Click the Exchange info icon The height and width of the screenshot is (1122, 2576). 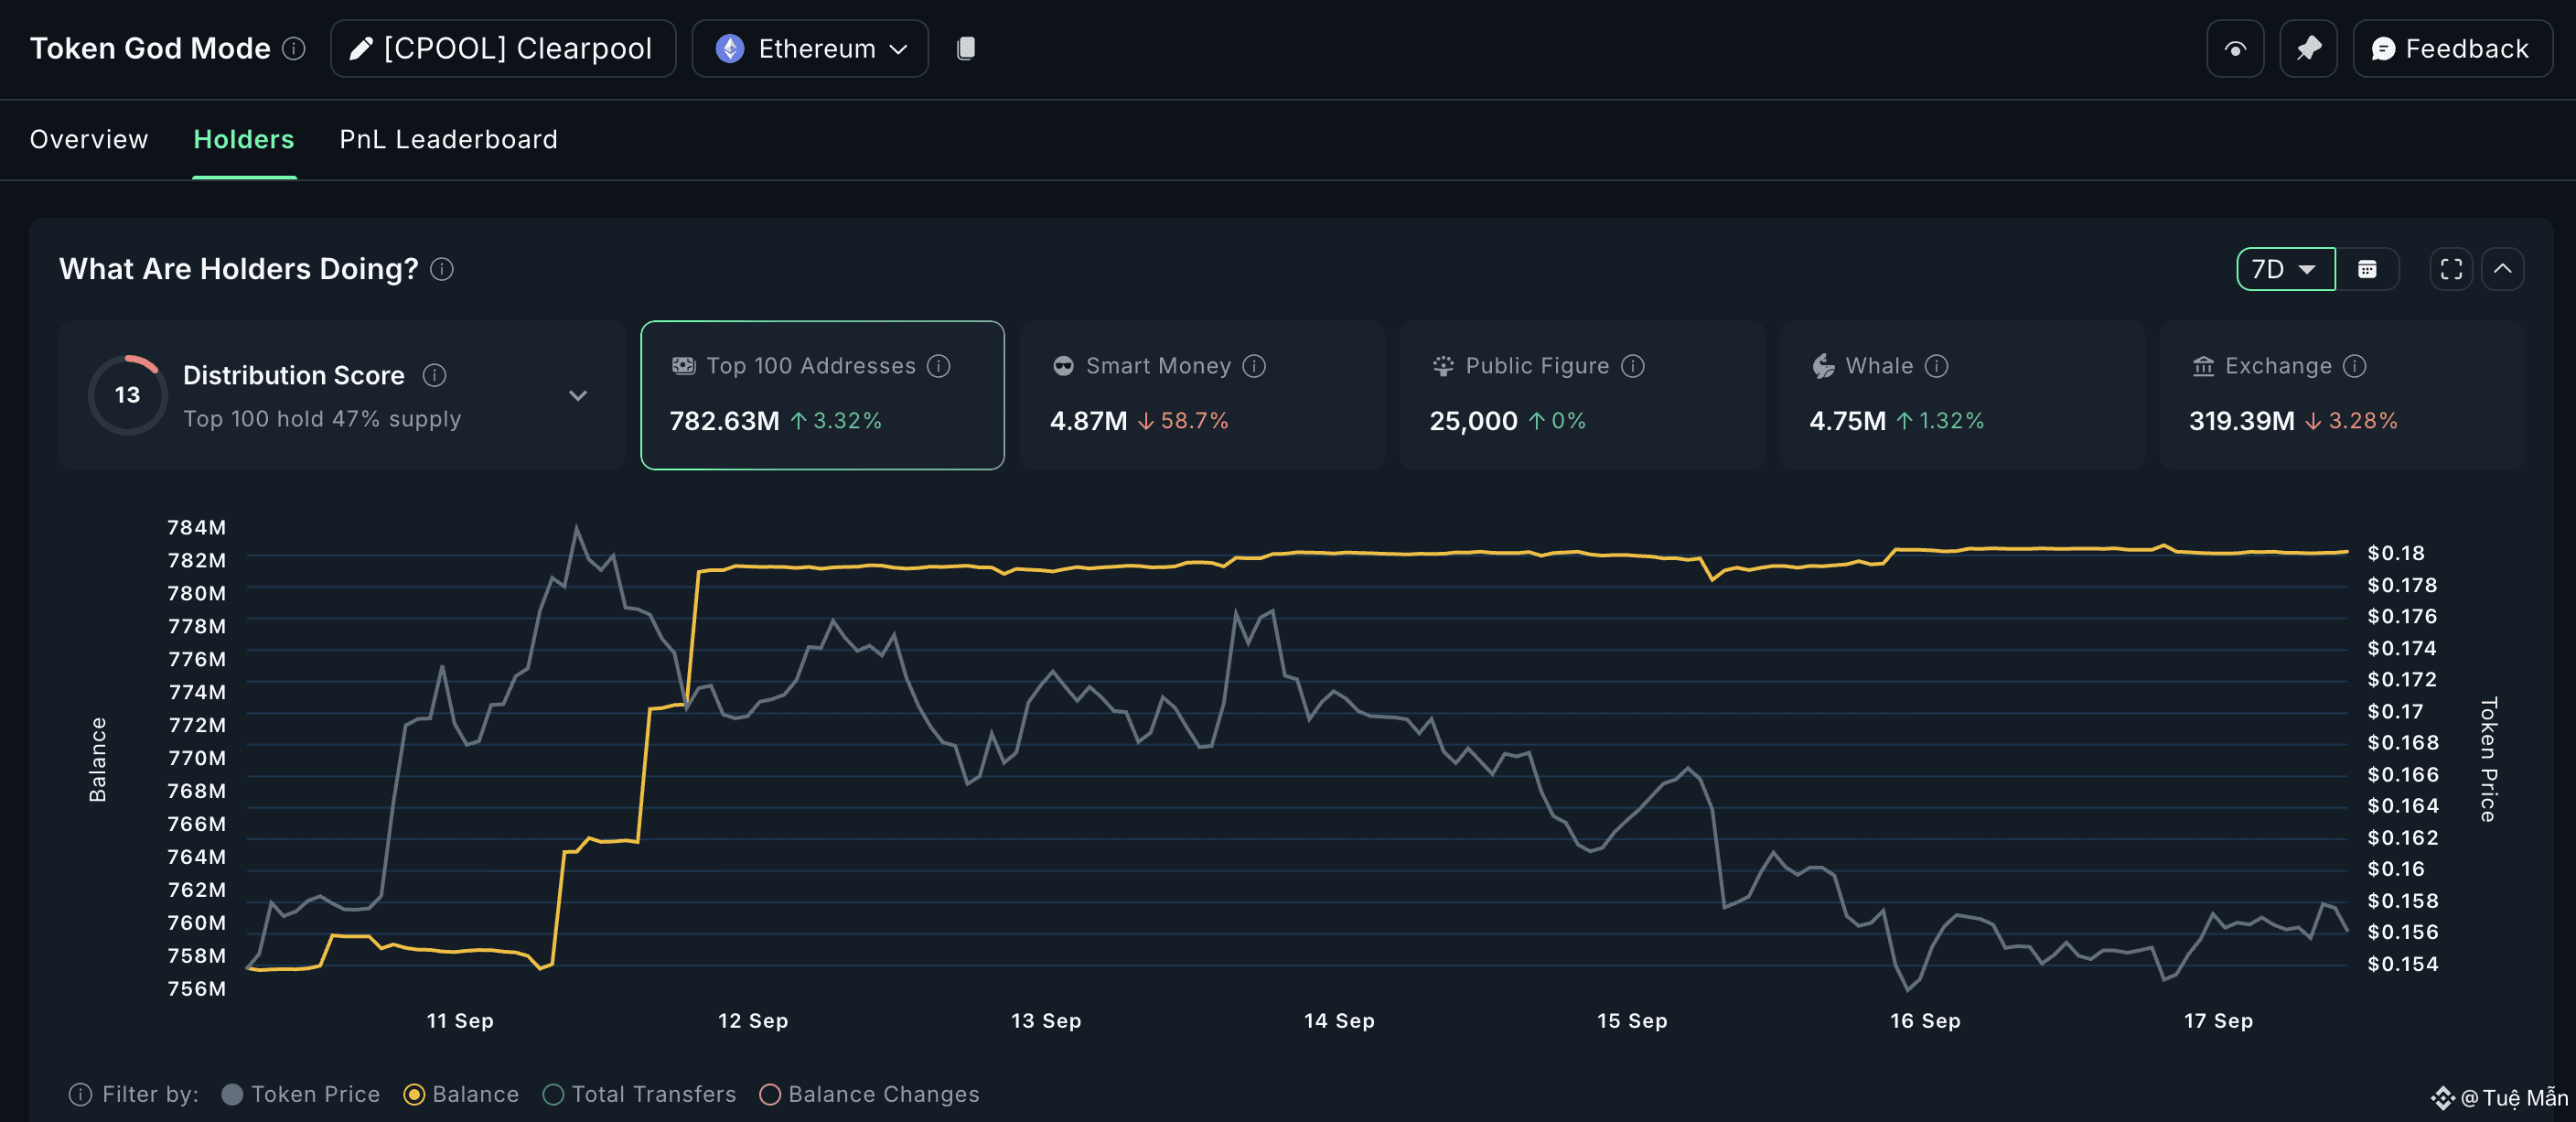point(2354,366)
